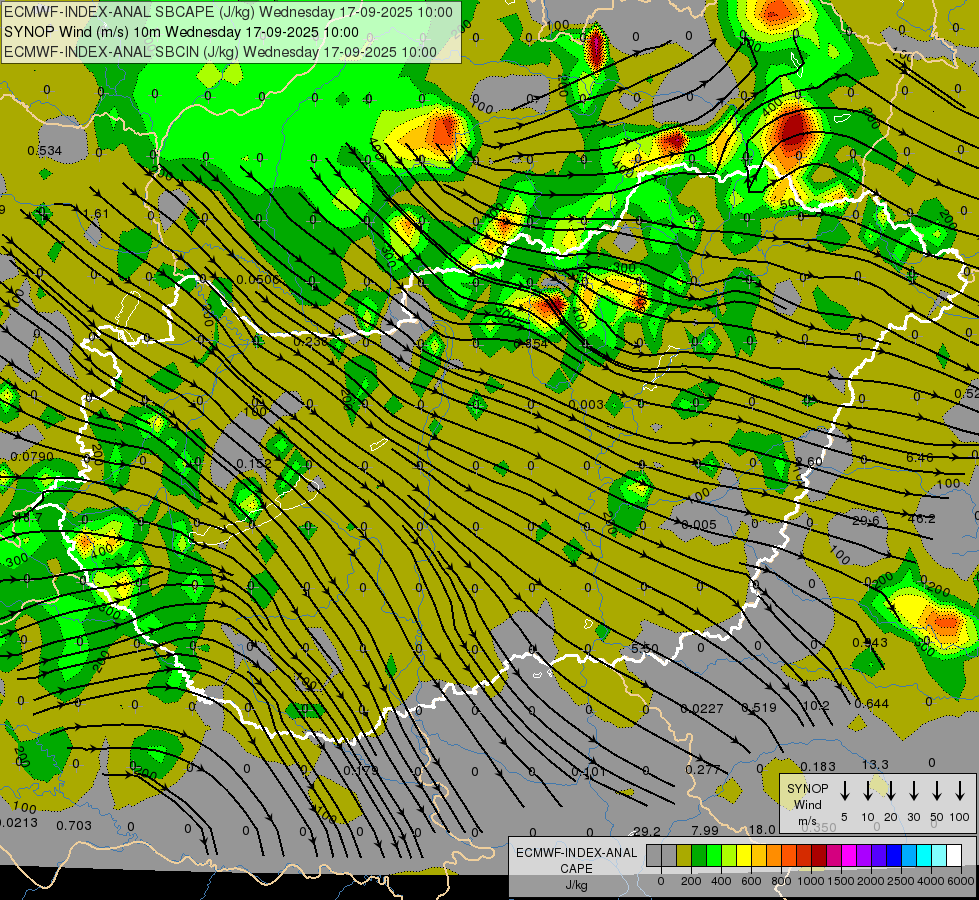Click the 1000 tick label on the CAPE legend
This screenshot has width=979, height=900.
click(x=811, y=881)
